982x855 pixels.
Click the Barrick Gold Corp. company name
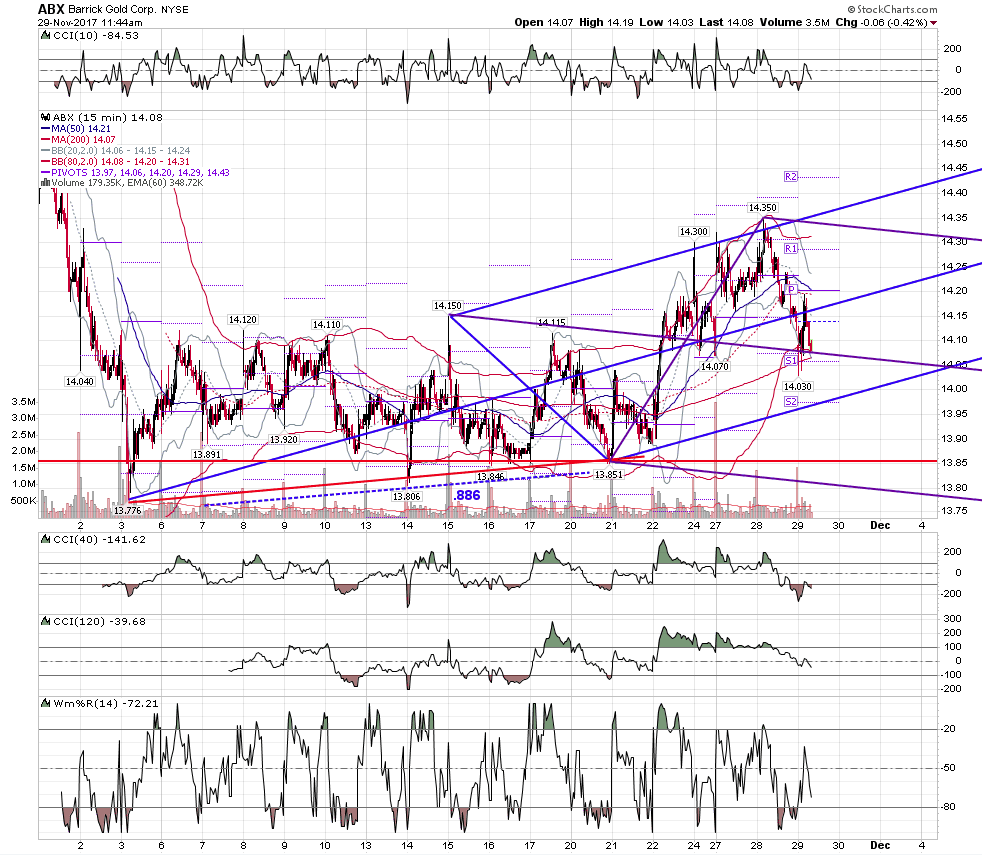point(112,9)
